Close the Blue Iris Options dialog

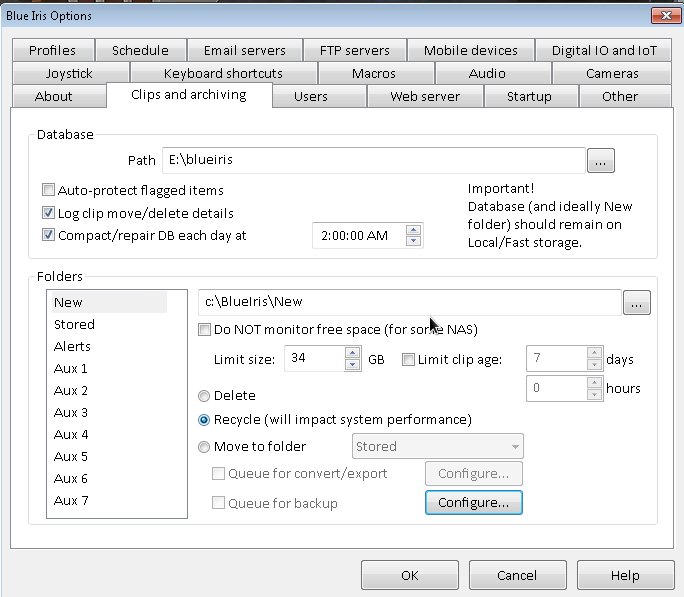(661, 15)
